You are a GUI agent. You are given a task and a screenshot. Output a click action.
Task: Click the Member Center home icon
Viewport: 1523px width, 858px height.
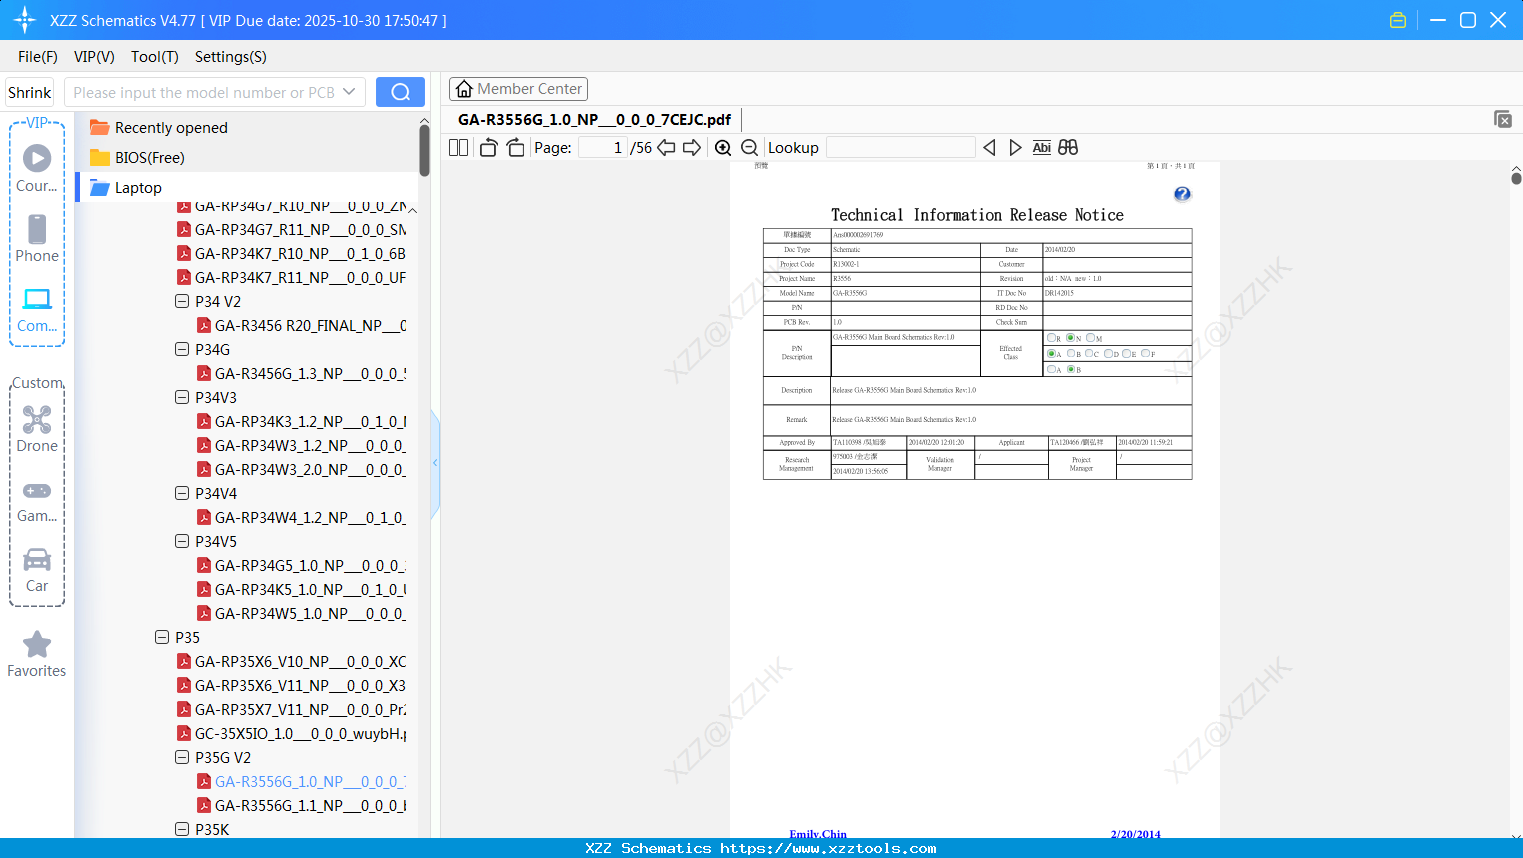click(x=464, y=89)
